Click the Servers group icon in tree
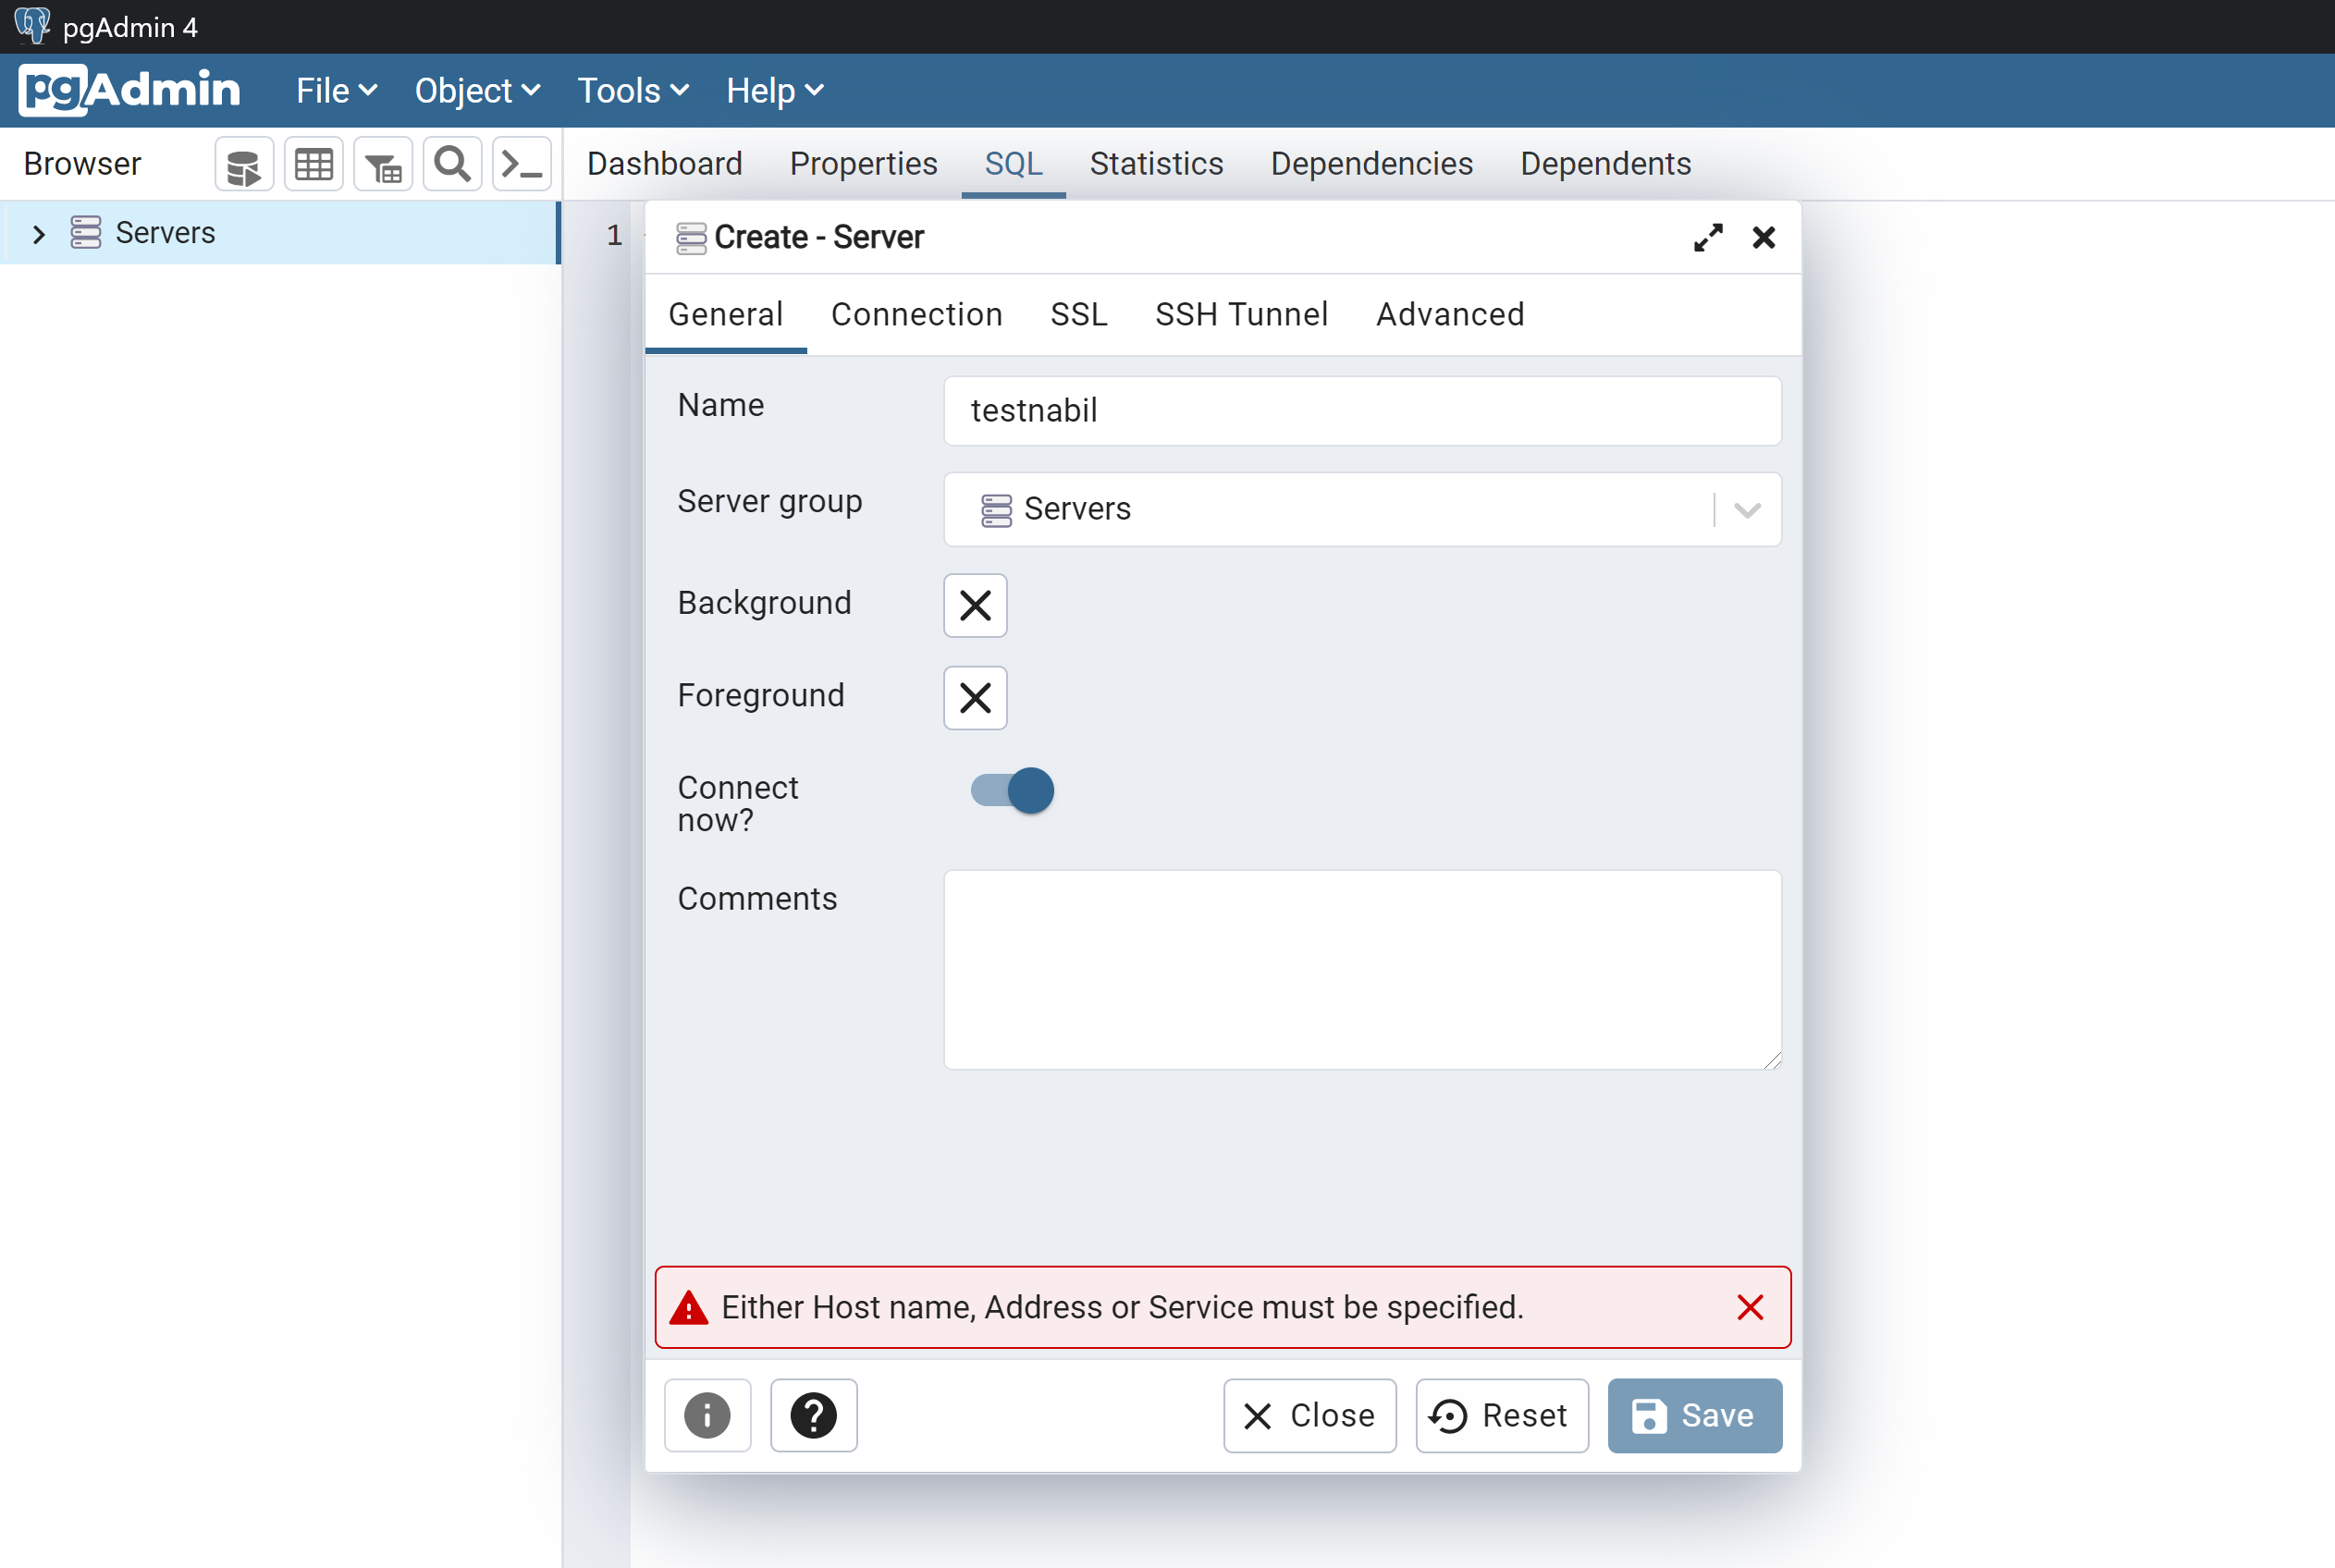Viewport: 2335px width, 1568px height. tap(86, 232)
